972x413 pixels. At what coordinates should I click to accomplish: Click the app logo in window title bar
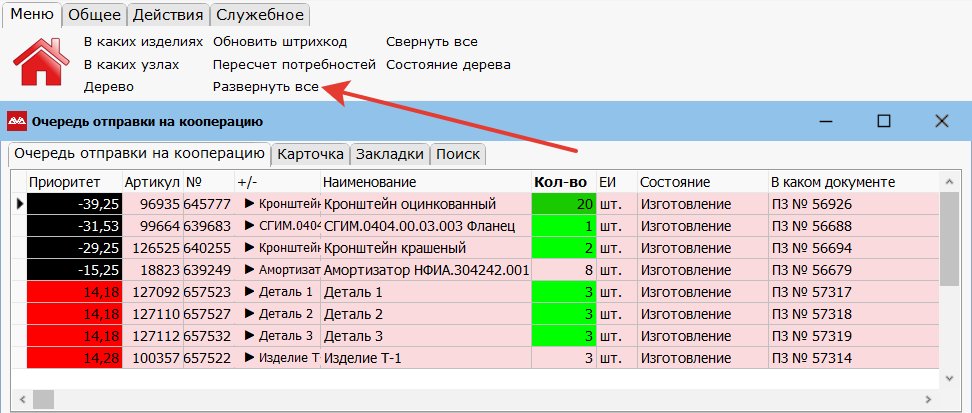[x=18, y=122]
